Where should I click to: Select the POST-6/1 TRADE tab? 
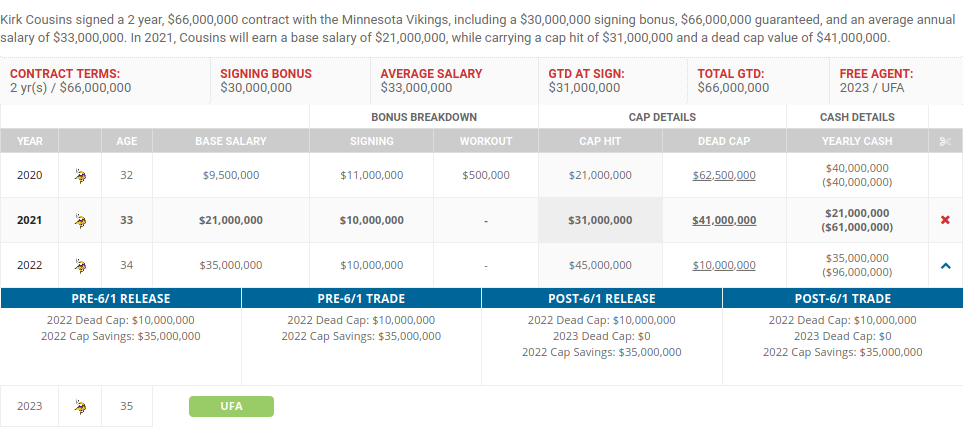pyautogui.click(x=843, y=299)
